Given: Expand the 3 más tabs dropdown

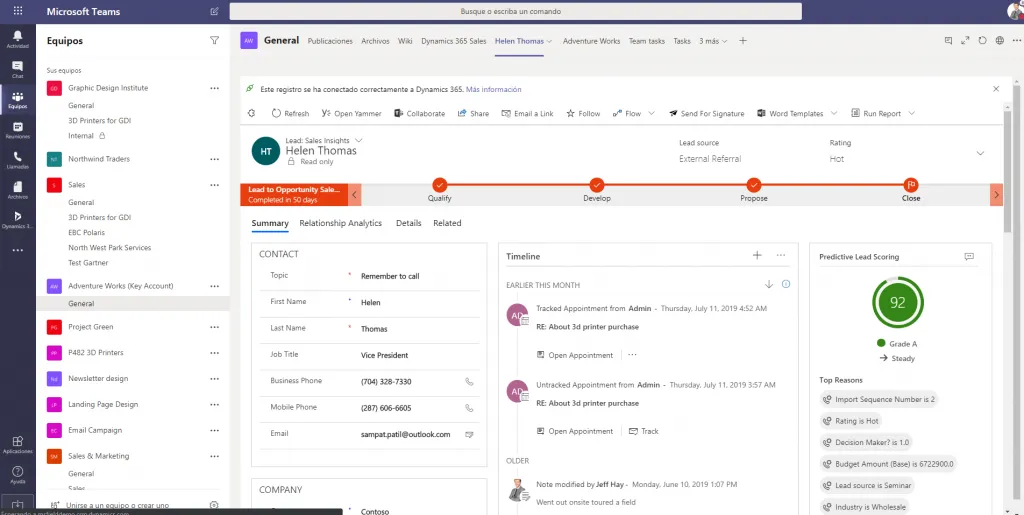Looking at the screenshot, I should 713,40.
